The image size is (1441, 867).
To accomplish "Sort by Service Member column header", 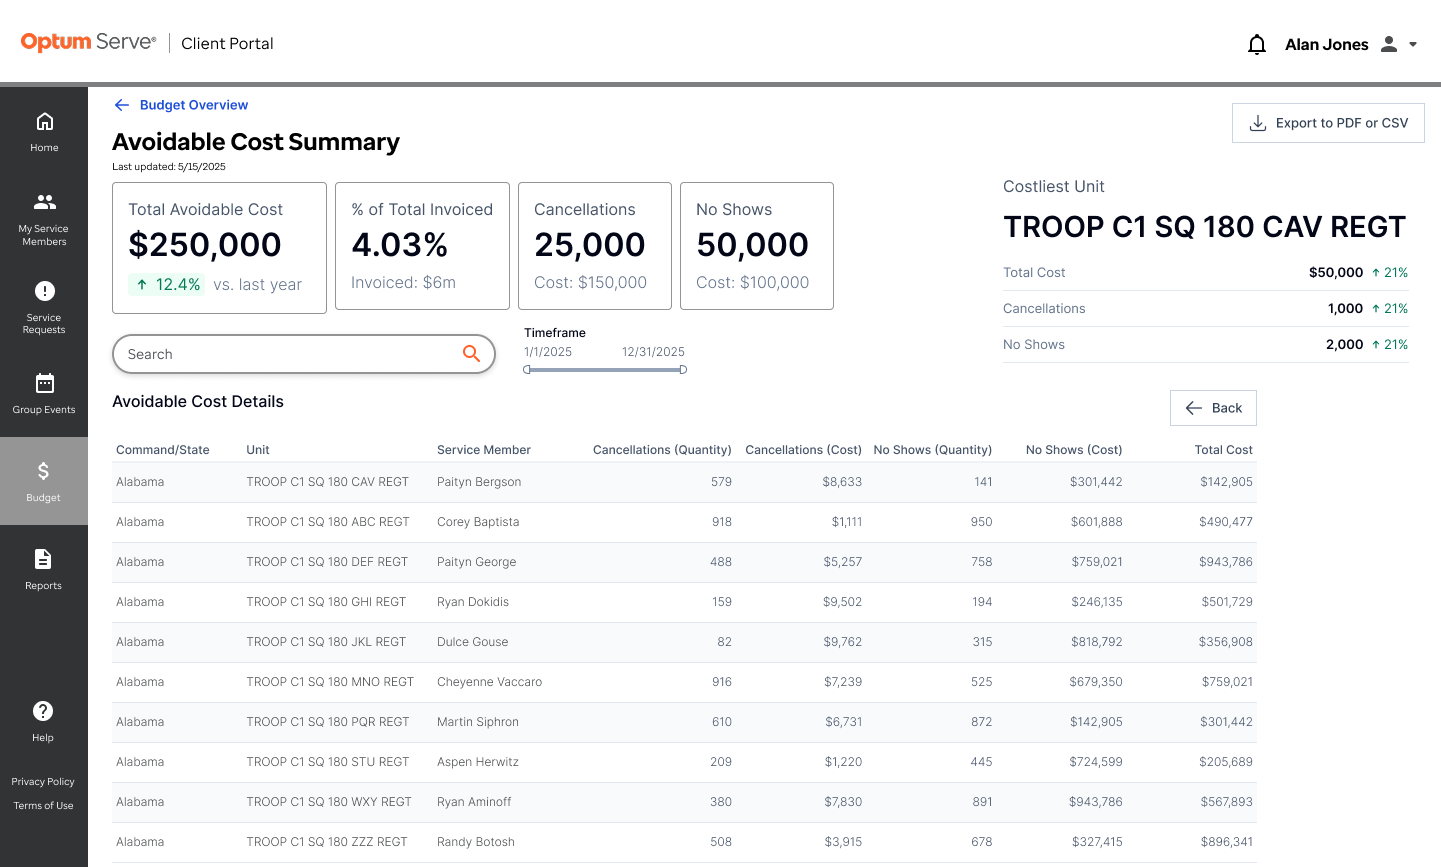I will pos(484,450).
